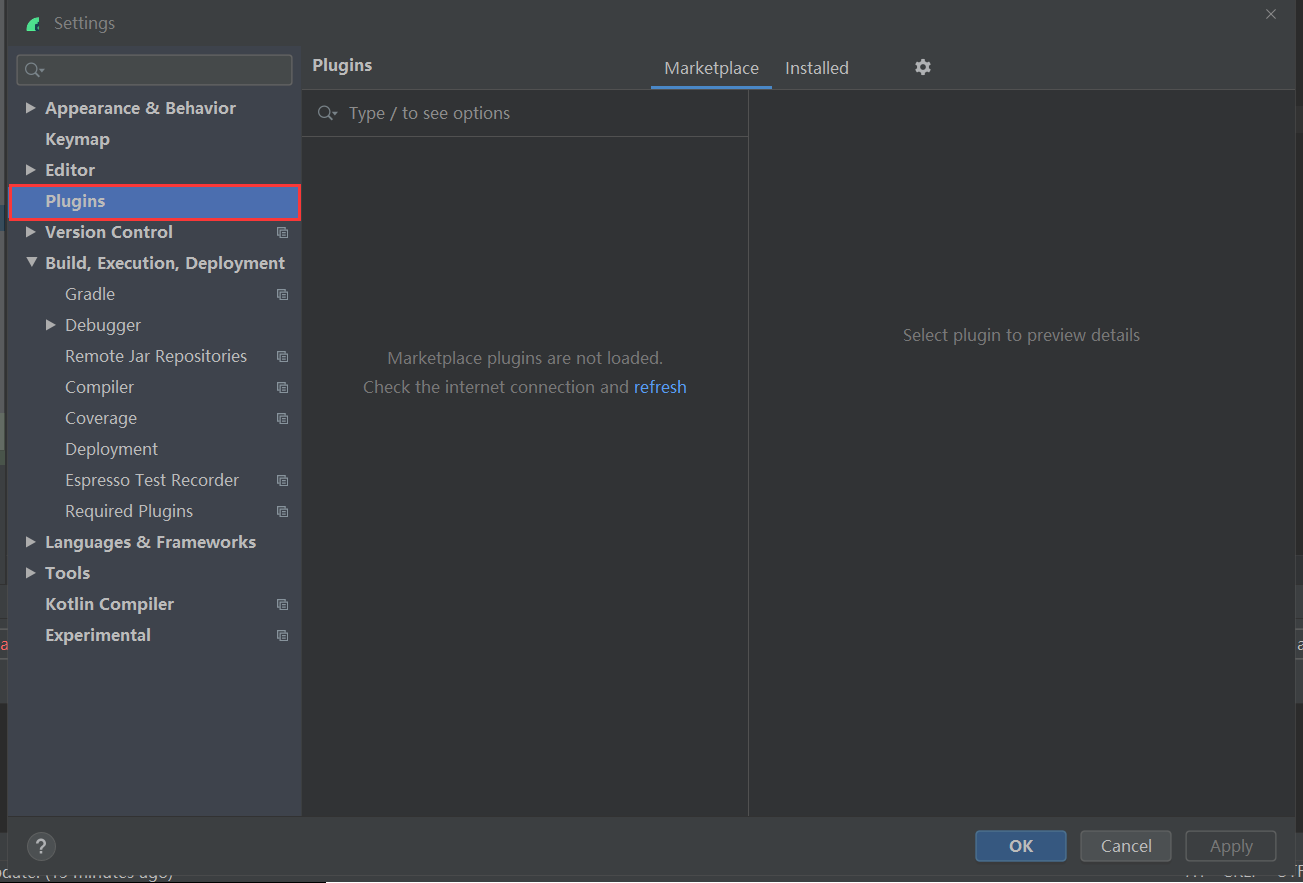The image size is (1303, 883).
Task: Click the config icon next to Required Plugins
Action: click(282, 511)
